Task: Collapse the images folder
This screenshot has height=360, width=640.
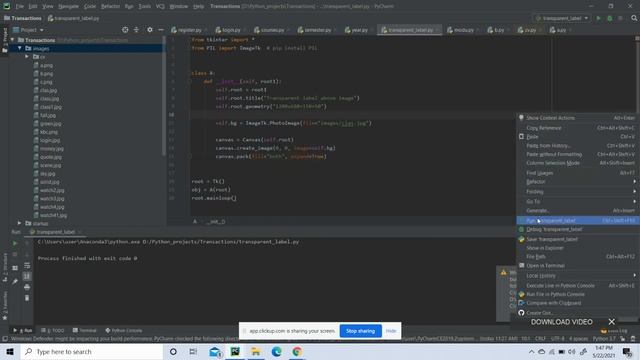Action: pyautogui.click(x=20, y=48)
